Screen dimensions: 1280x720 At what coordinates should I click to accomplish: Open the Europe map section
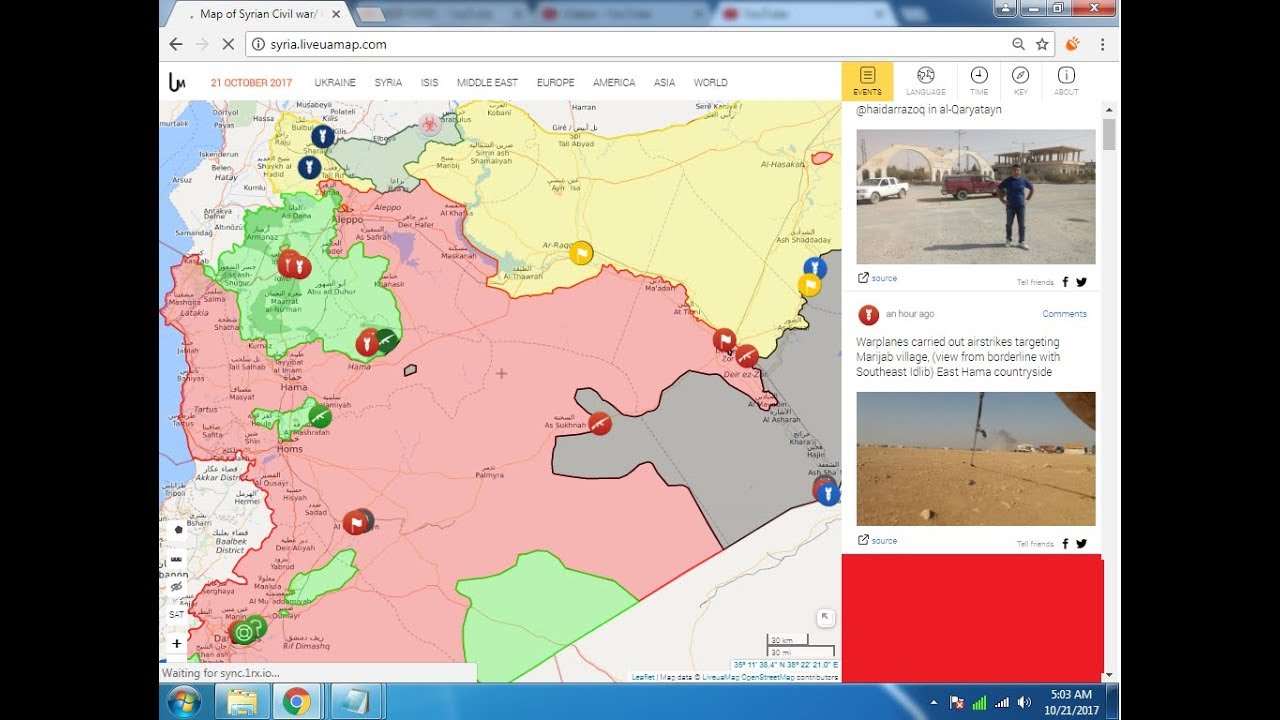[x=555, y=83]
